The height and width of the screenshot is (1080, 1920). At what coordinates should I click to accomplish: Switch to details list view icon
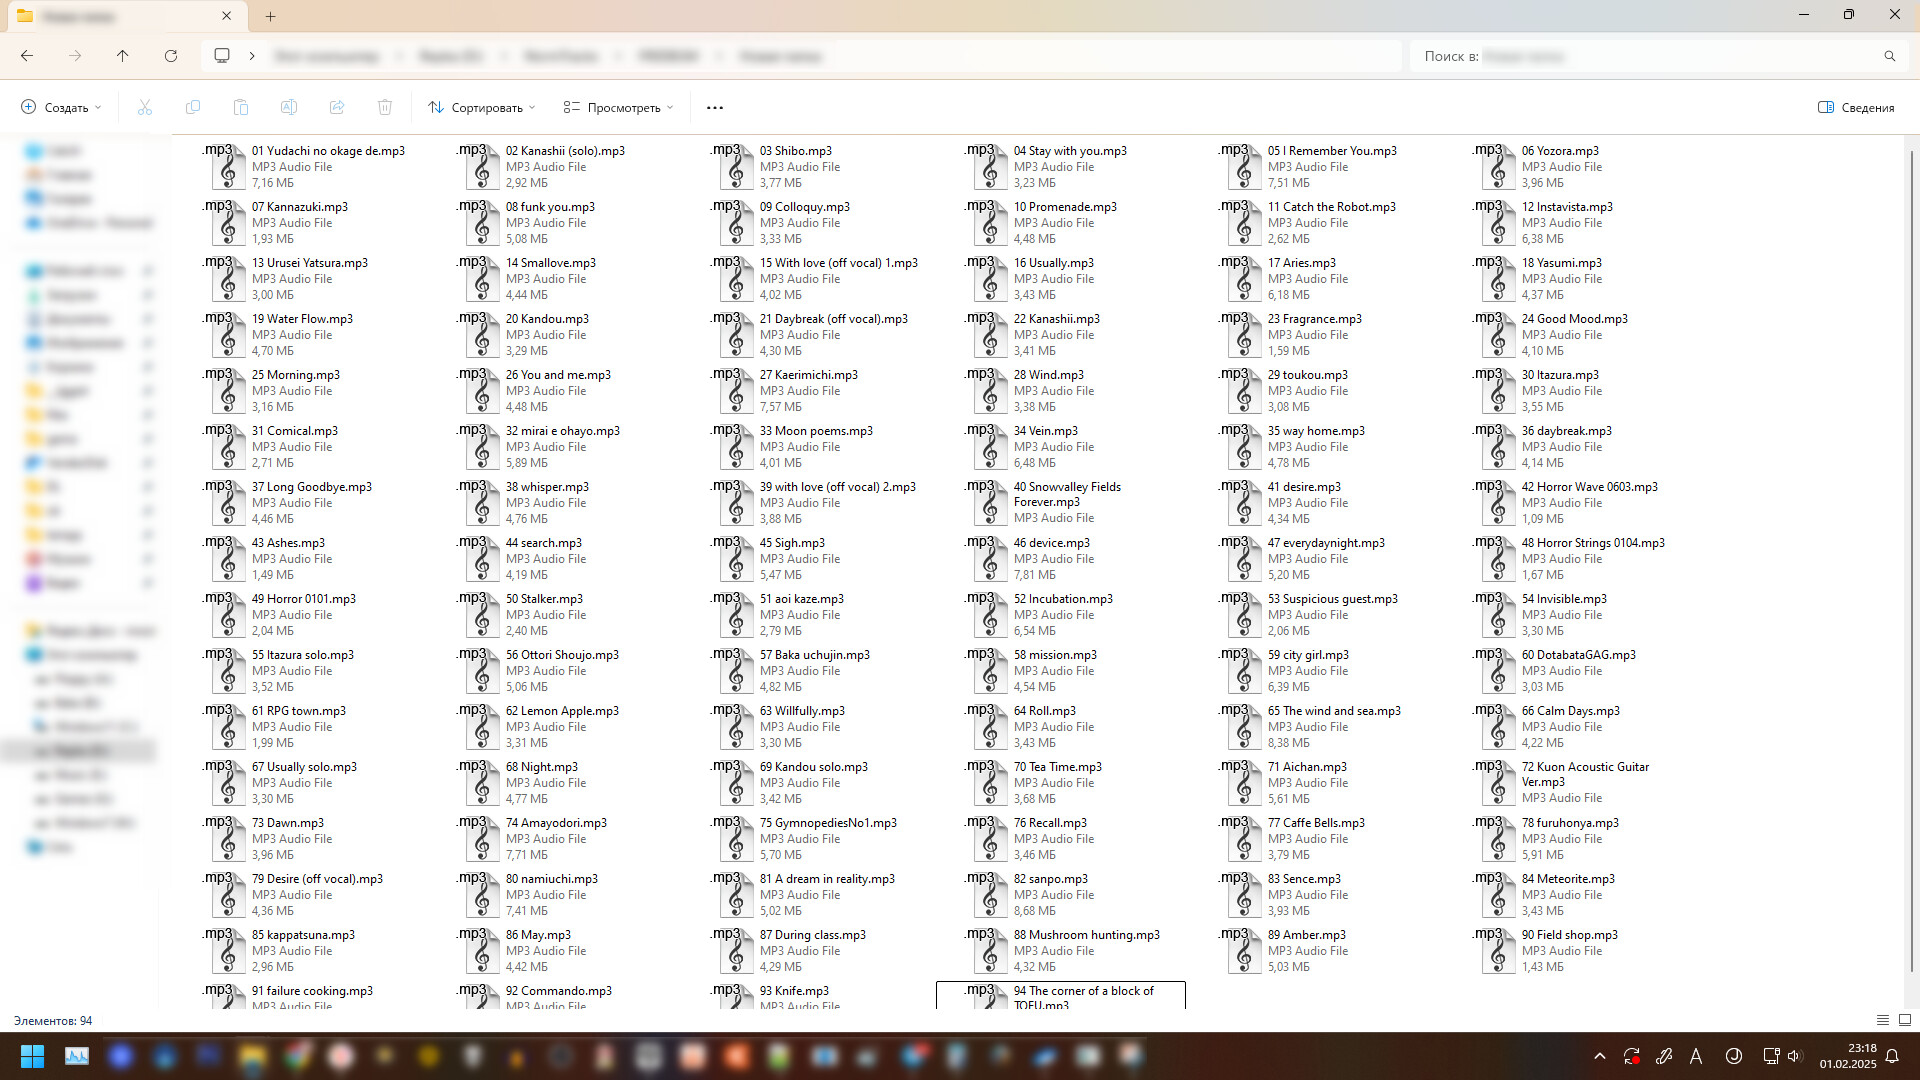click(1883, 1020)
